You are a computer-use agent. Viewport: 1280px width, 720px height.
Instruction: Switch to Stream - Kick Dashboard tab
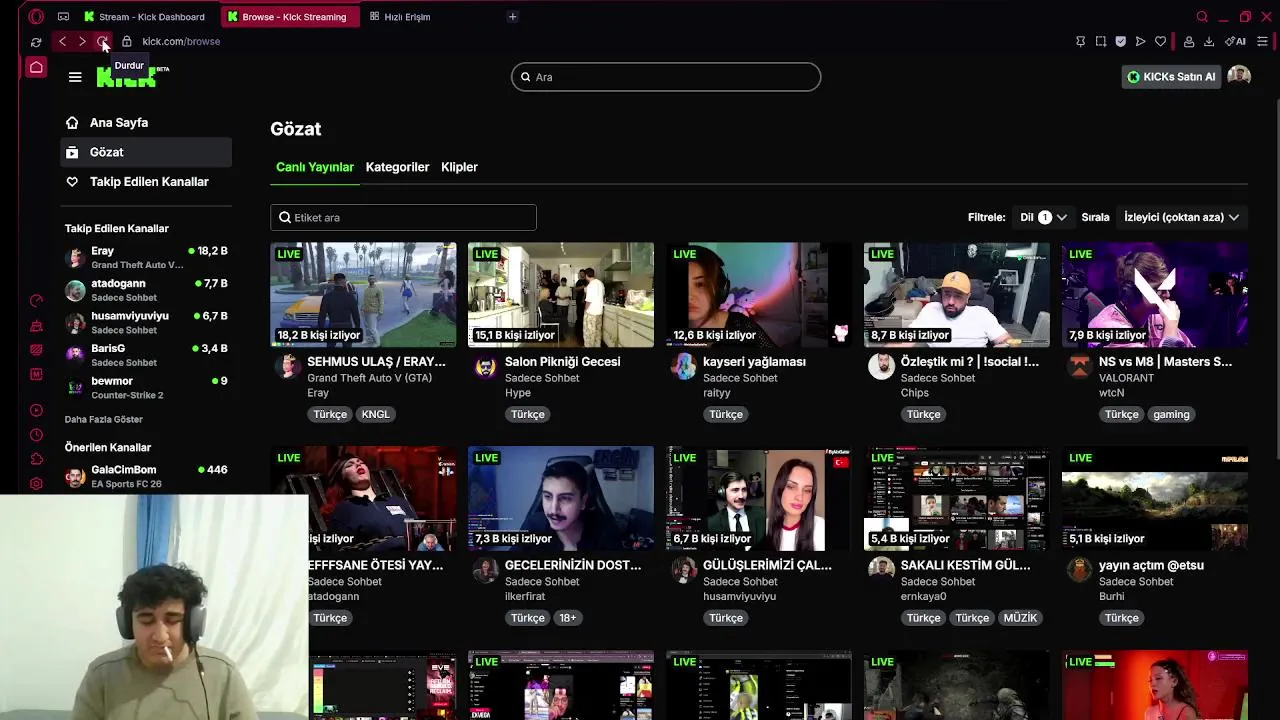pyautogui.click(x=145, y=17)
